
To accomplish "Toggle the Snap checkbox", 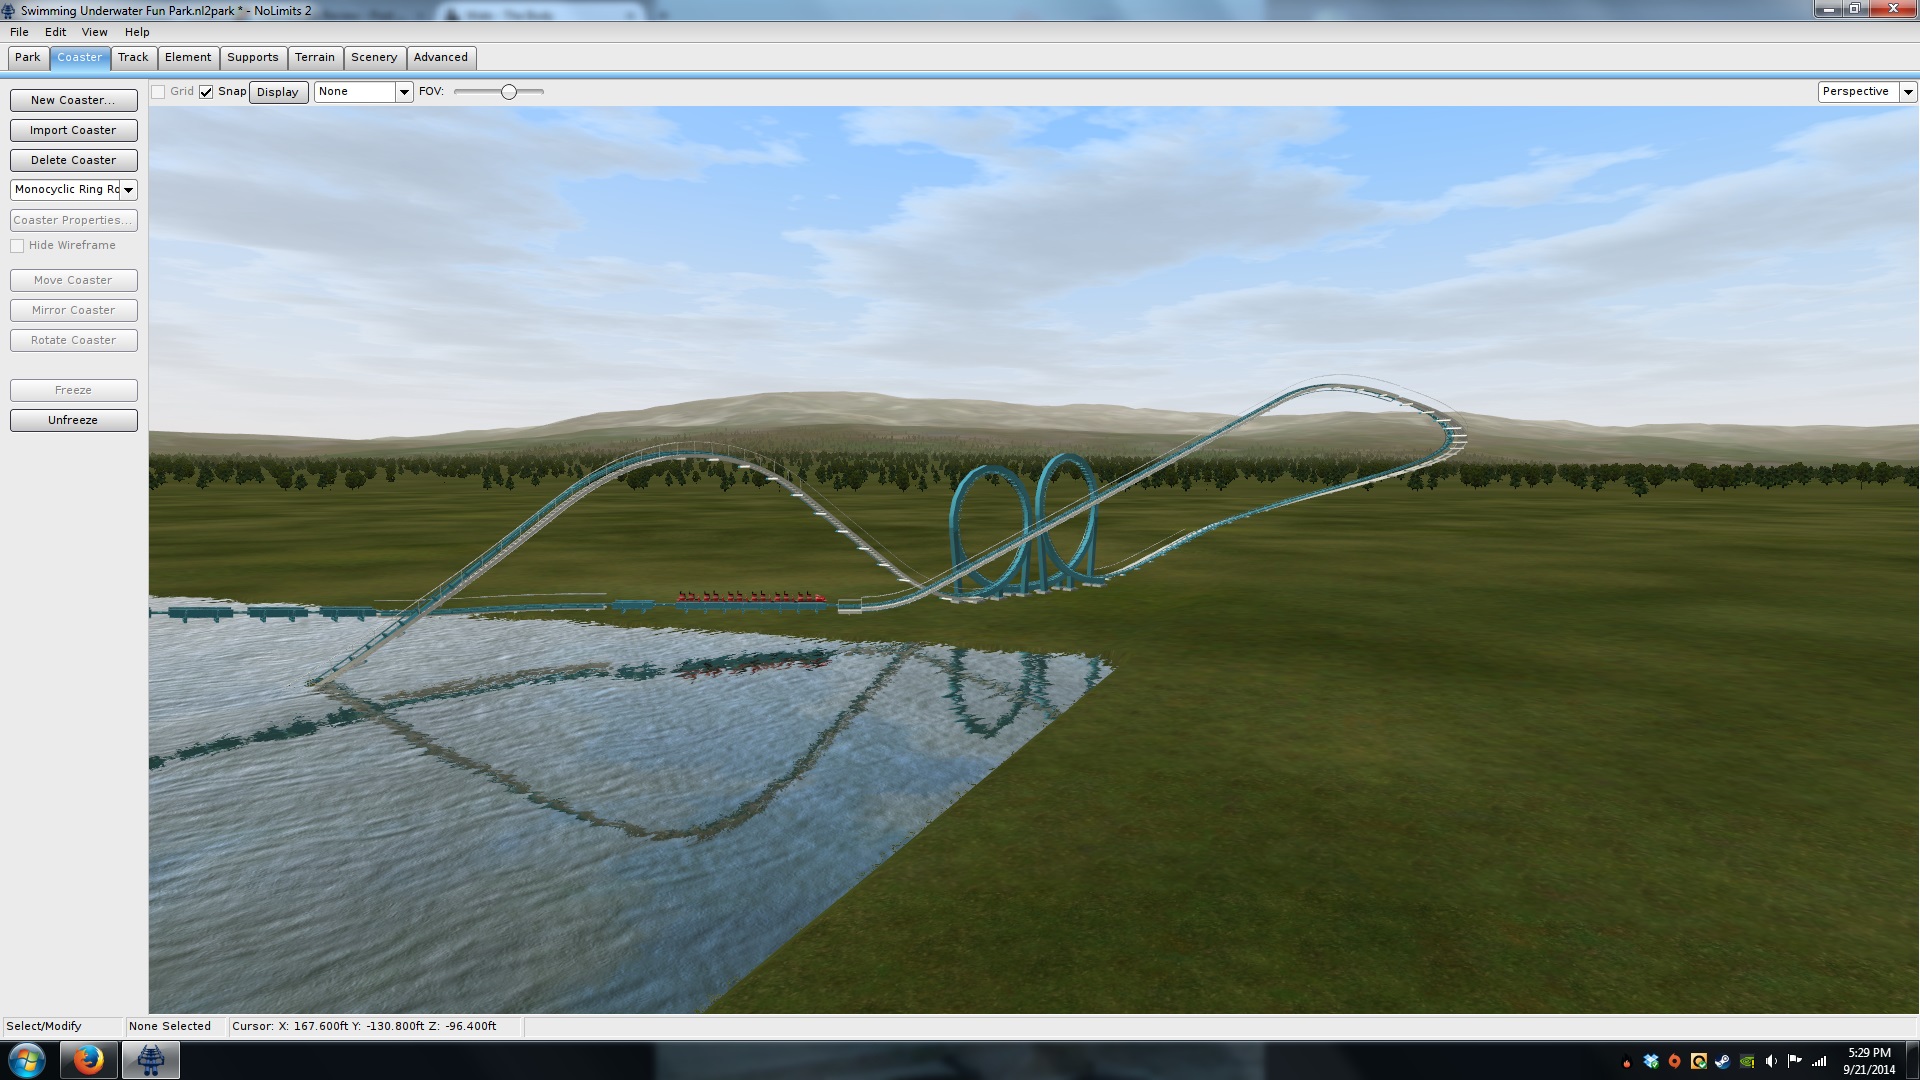I will (x=206, y=92).
